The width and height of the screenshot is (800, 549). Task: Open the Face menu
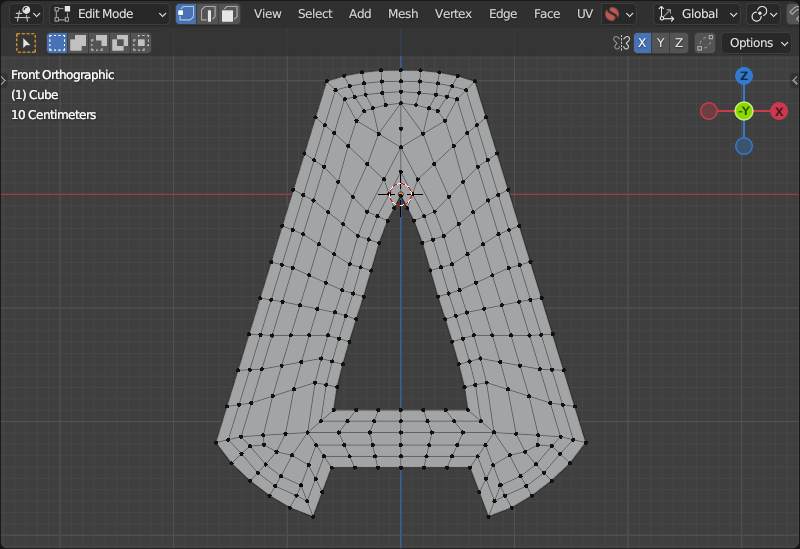(x=546, y=14)
